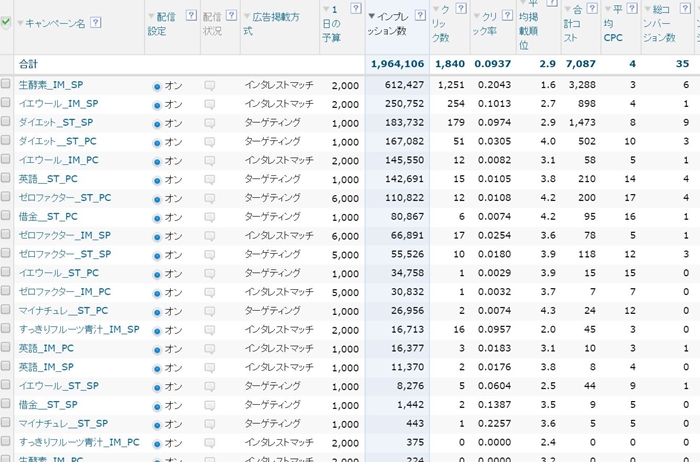Open the イエウール_IM_SP campaign link
700x462 pixels.
point(58,104)
